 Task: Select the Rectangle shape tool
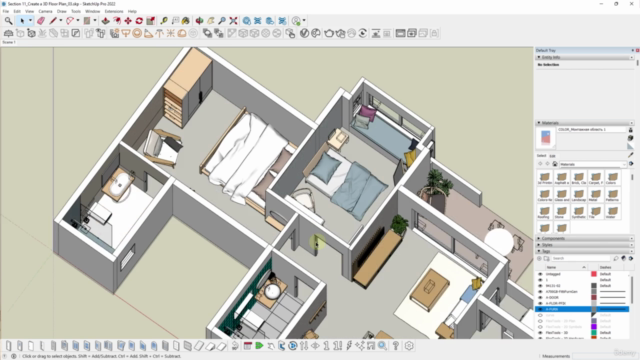(x=87, y=21)
